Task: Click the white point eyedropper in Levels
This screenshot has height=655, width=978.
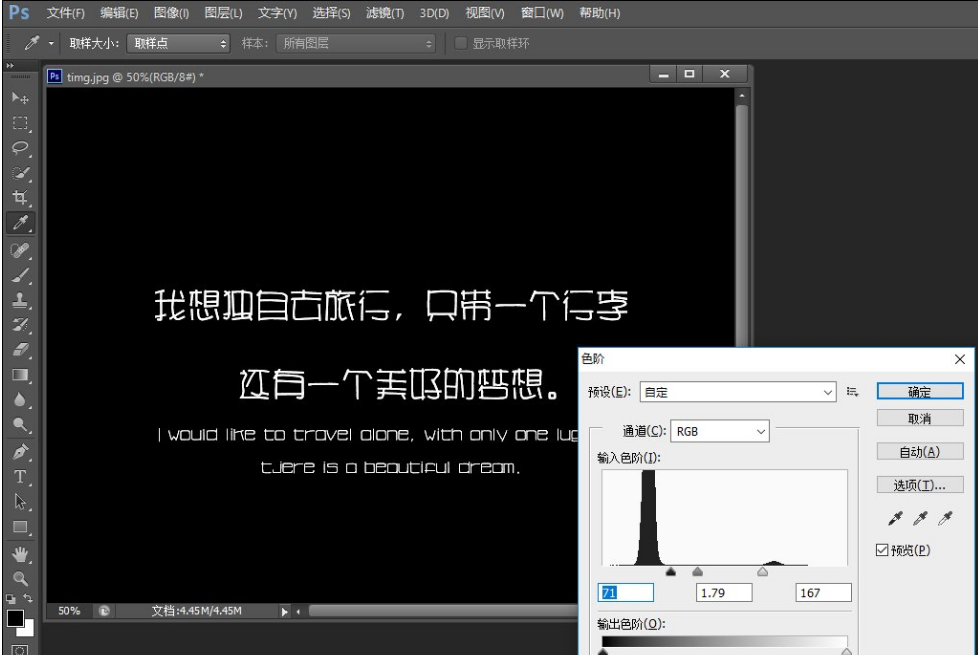Action: (946, 518)
